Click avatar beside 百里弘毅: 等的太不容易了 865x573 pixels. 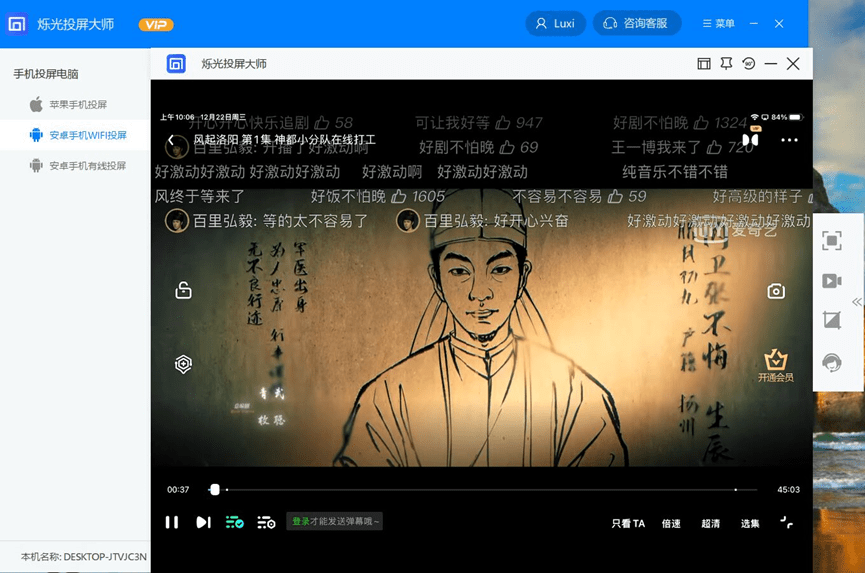pyautogui.click(x=177, y=221)
